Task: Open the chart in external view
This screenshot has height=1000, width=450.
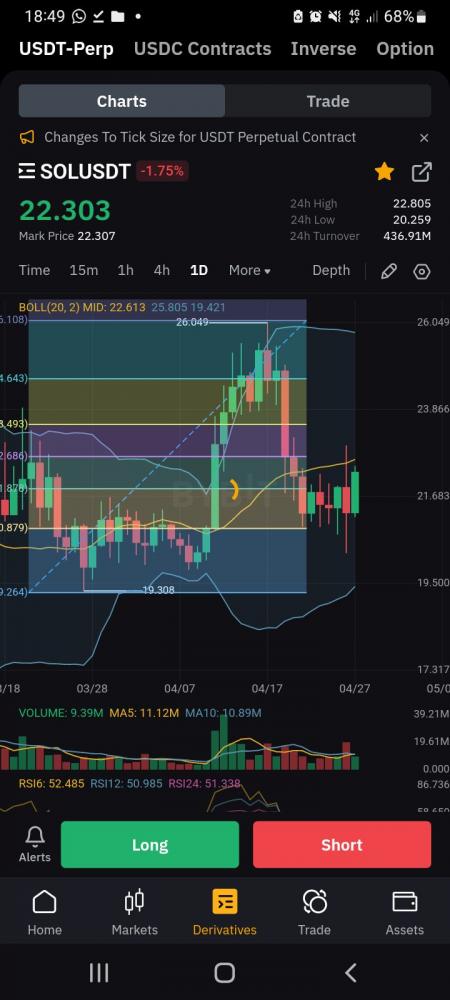Action: click(421, 172)
